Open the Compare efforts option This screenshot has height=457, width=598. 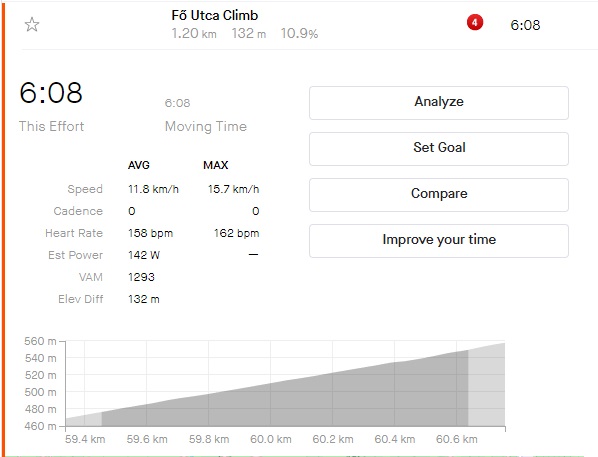(x=439, y=195)
